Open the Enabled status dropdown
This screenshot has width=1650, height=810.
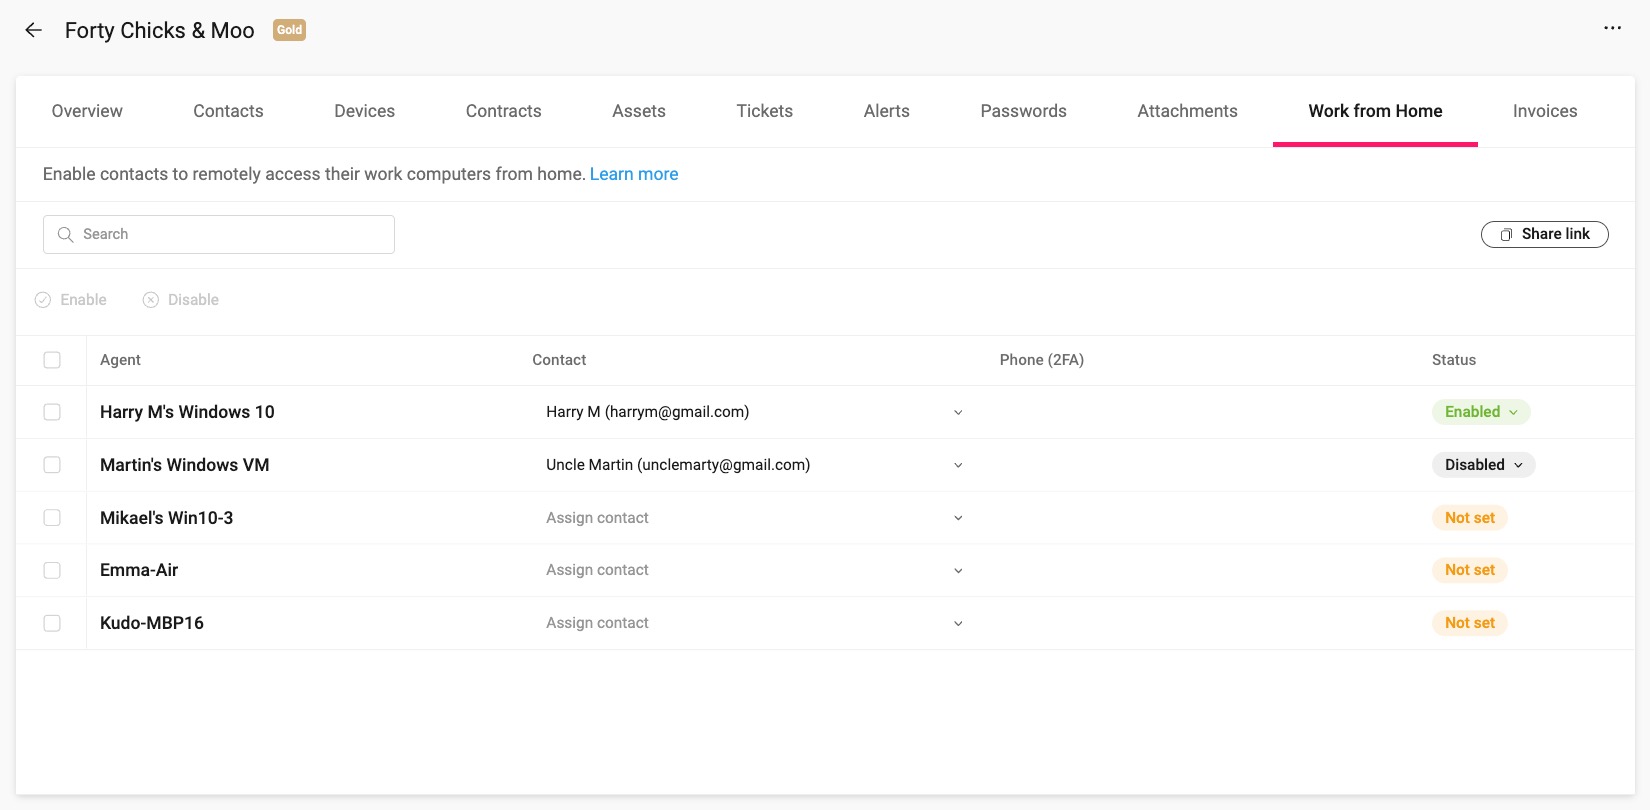click(x=1480, y=412)
